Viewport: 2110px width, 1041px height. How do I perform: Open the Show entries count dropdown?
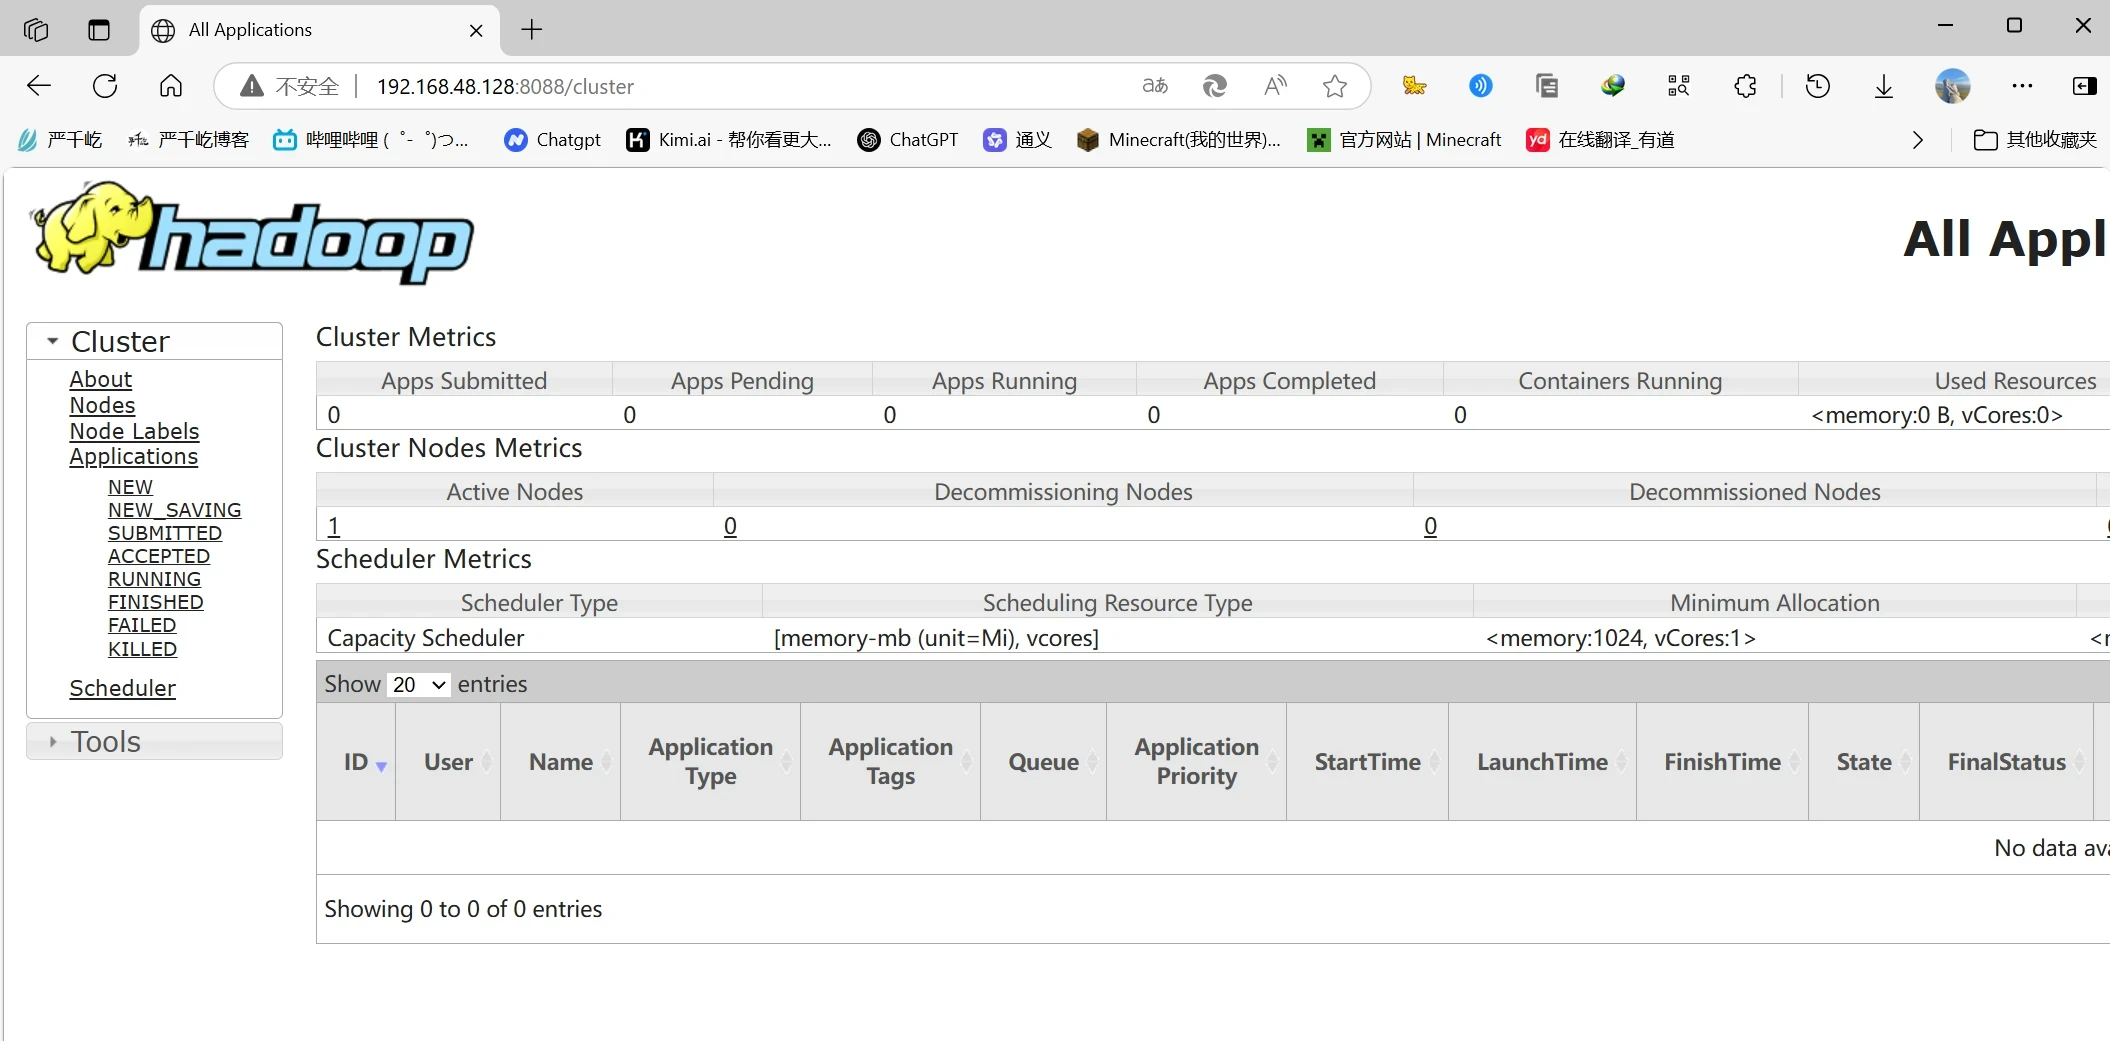[418, 684]
